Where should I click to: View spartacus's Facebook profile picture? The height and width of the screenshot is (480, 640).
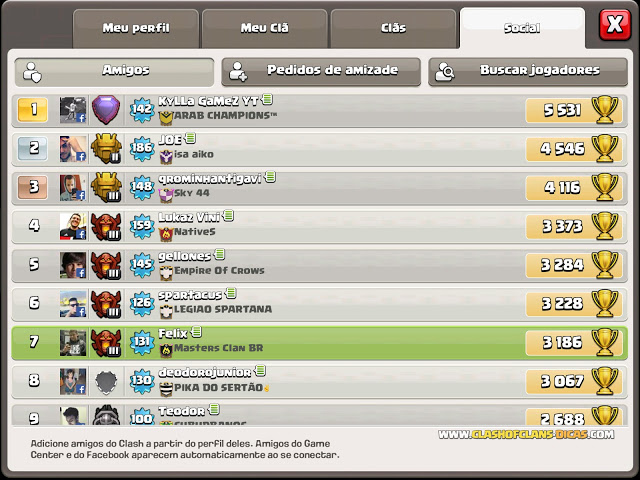(x=73, y=304)
